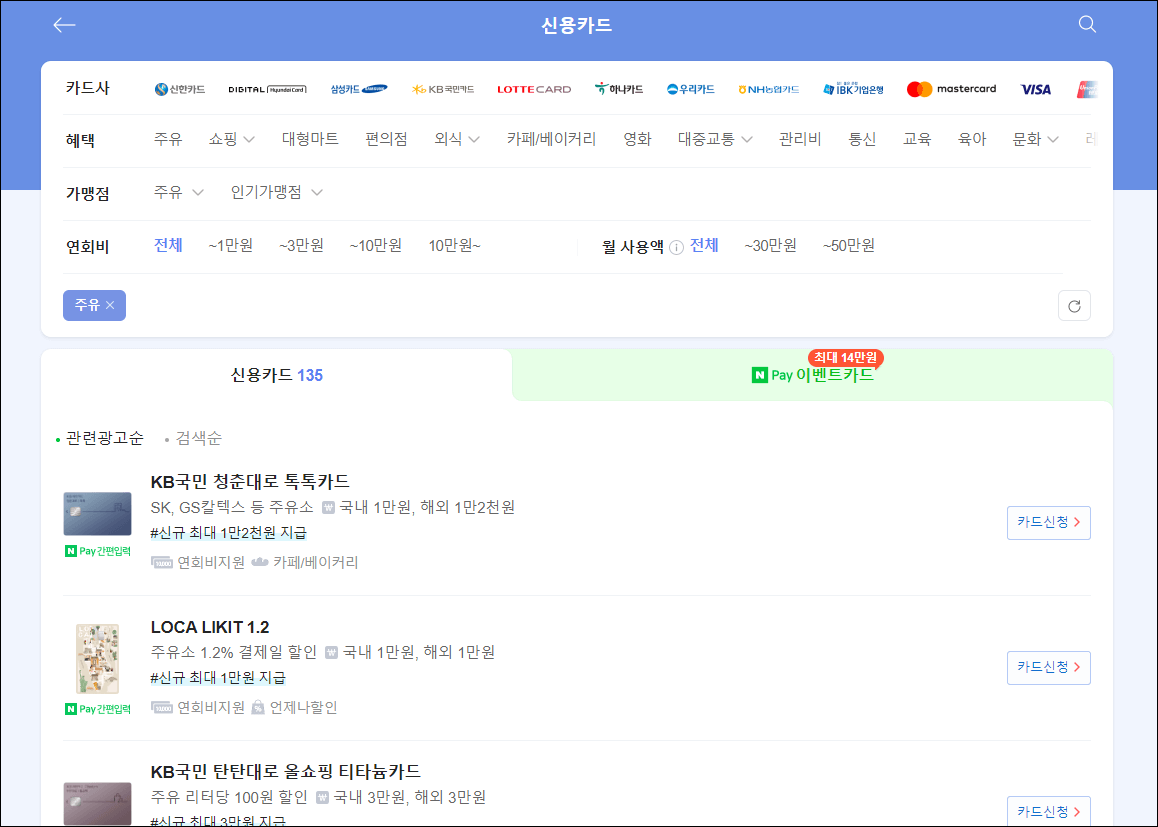
Task: Open KB국민 청춘대로 톡톡카드 title
Action: [x=250, y=481]
